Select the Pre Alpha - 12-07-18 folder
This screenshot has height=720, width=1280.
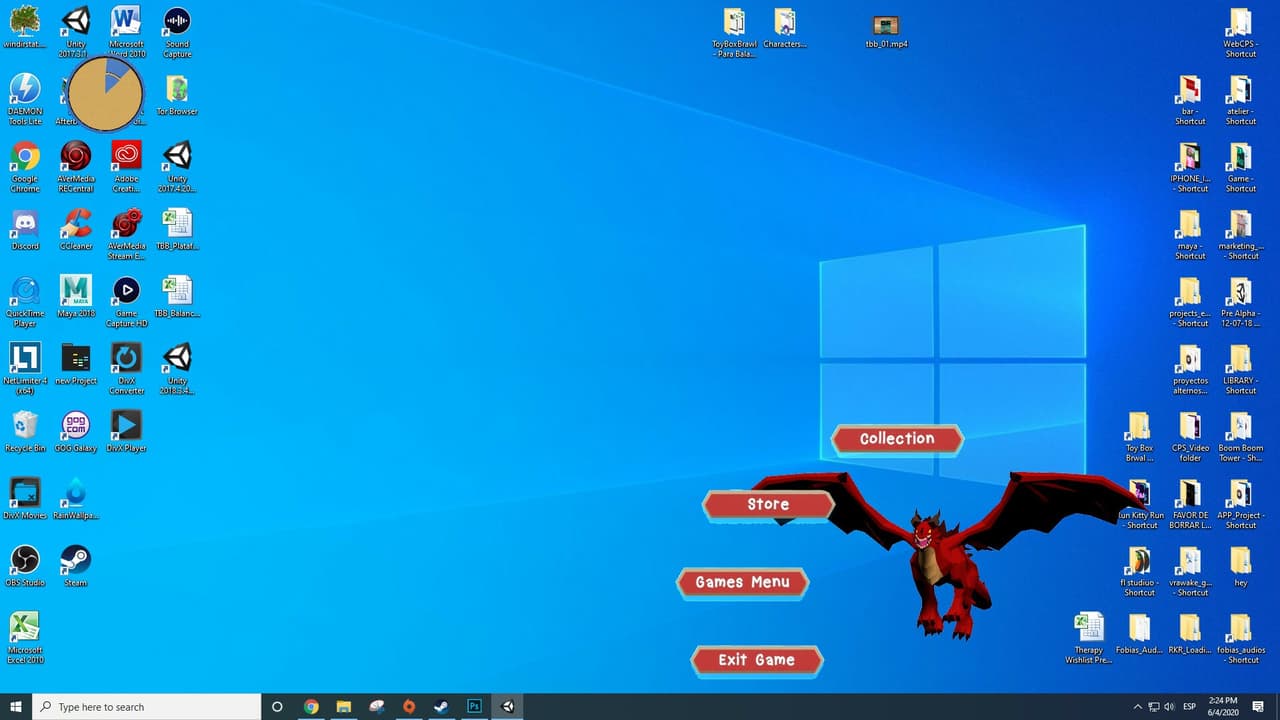click(x=1240, y=302)
